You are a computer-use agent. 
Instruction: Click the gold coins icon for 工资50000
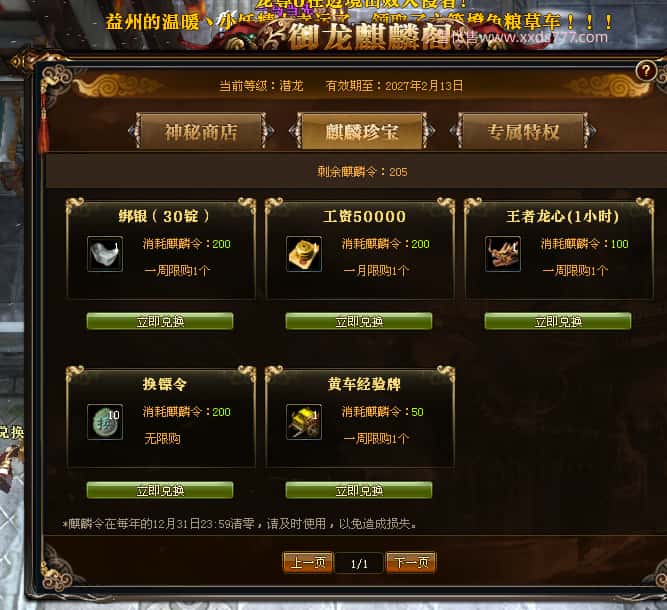click(x=304, y=254)
